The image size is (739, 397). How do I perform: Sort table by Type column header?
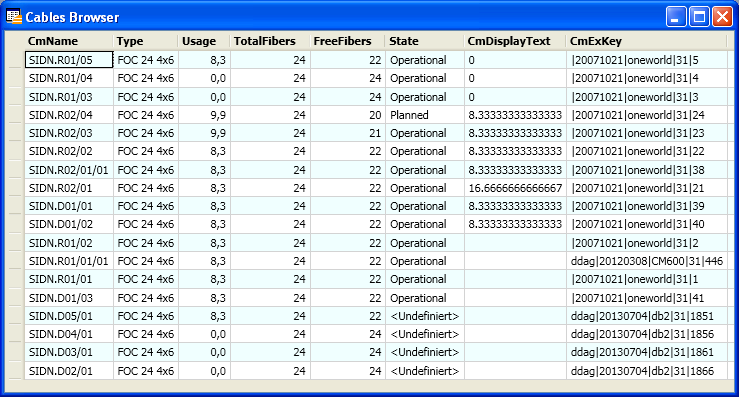[146, 41]
